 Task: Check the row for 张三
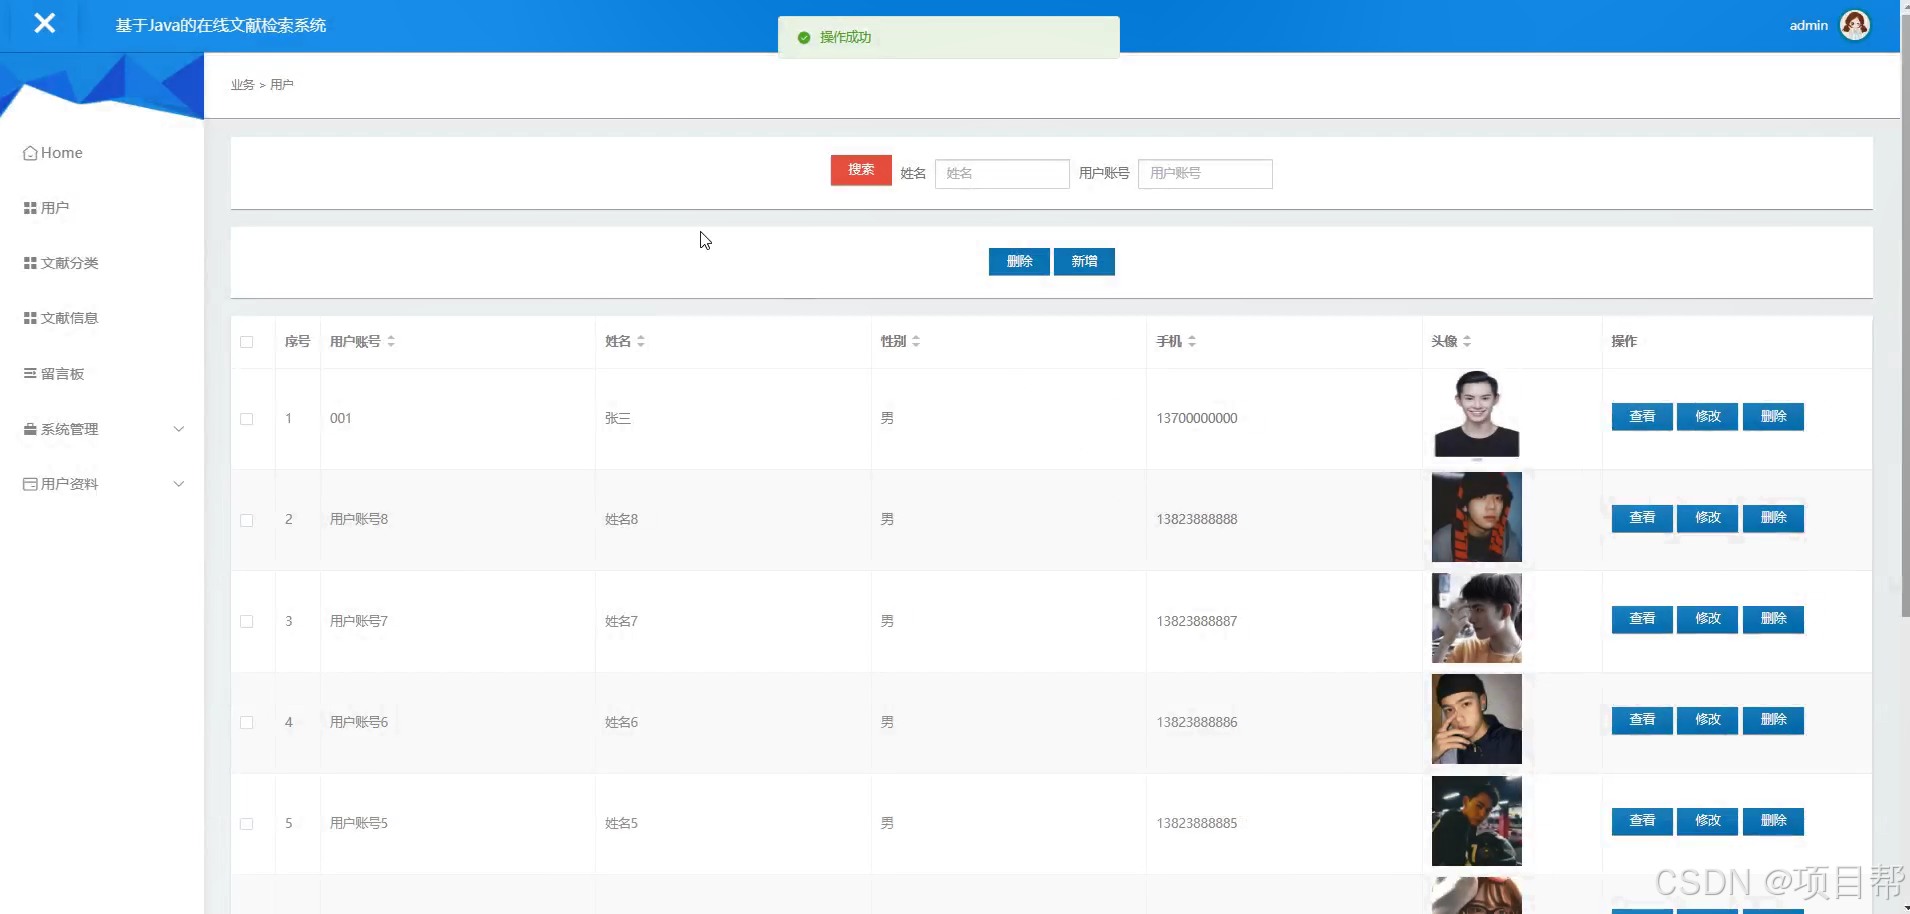pos(247,419)
